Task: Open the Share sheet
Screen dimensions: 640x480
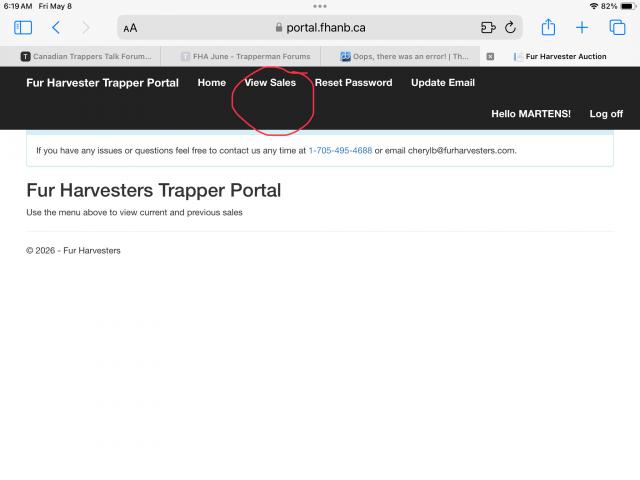Action: 548,27
